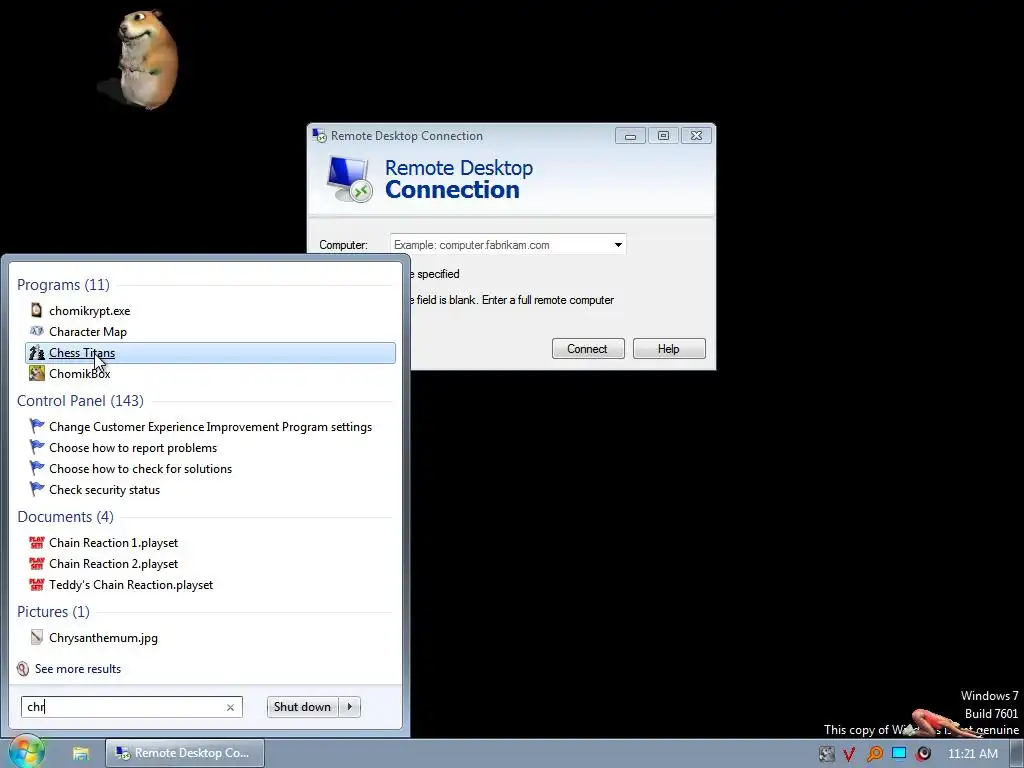This screenshot has height=768, width=1024.
Task: Click the Windows Start orb
Action: click(26, 752)
